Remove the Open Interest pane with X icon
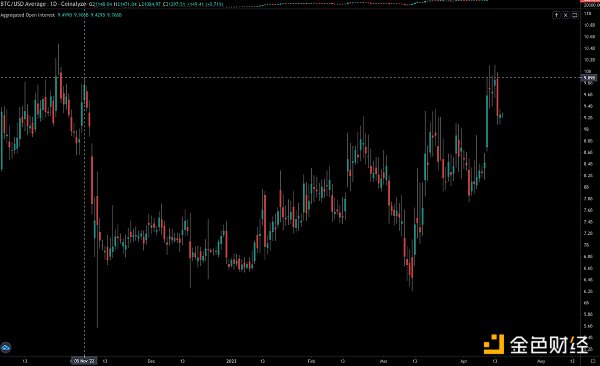This screenshot has width=600, height=366. tap(566, 15)
